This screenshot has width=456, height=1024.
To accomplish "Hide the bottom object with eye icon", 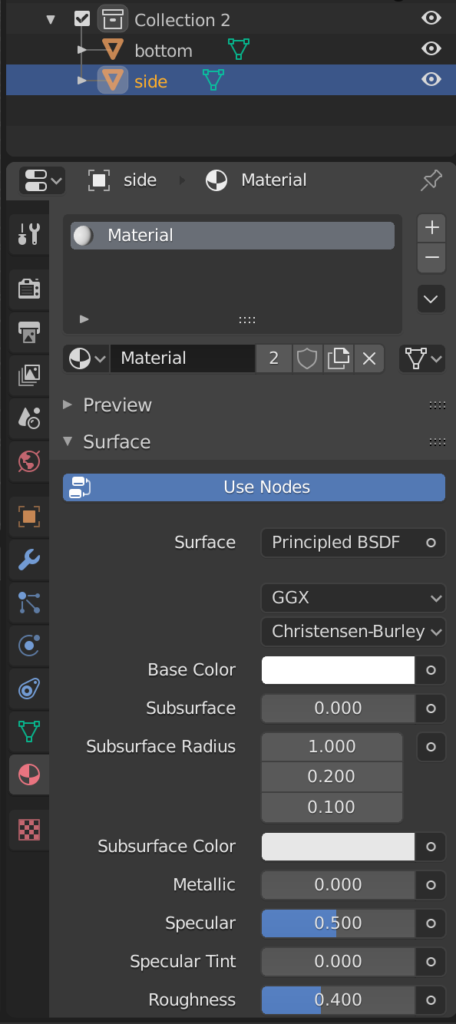I will 431,49.
